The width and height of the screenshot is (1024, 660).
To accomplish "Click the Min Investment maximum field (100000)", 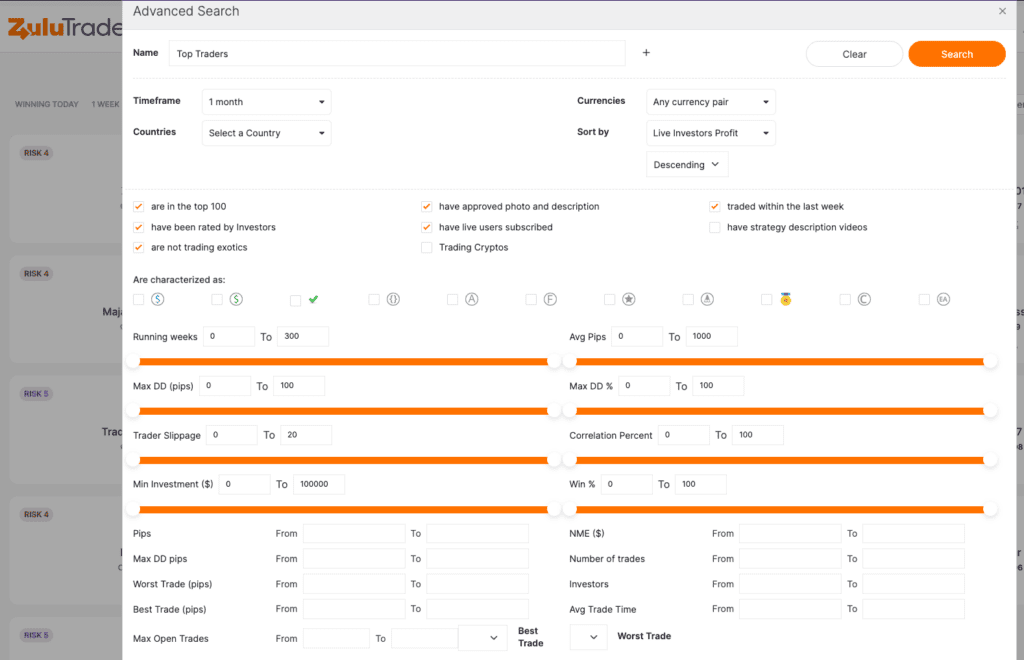I will (319, 484).
